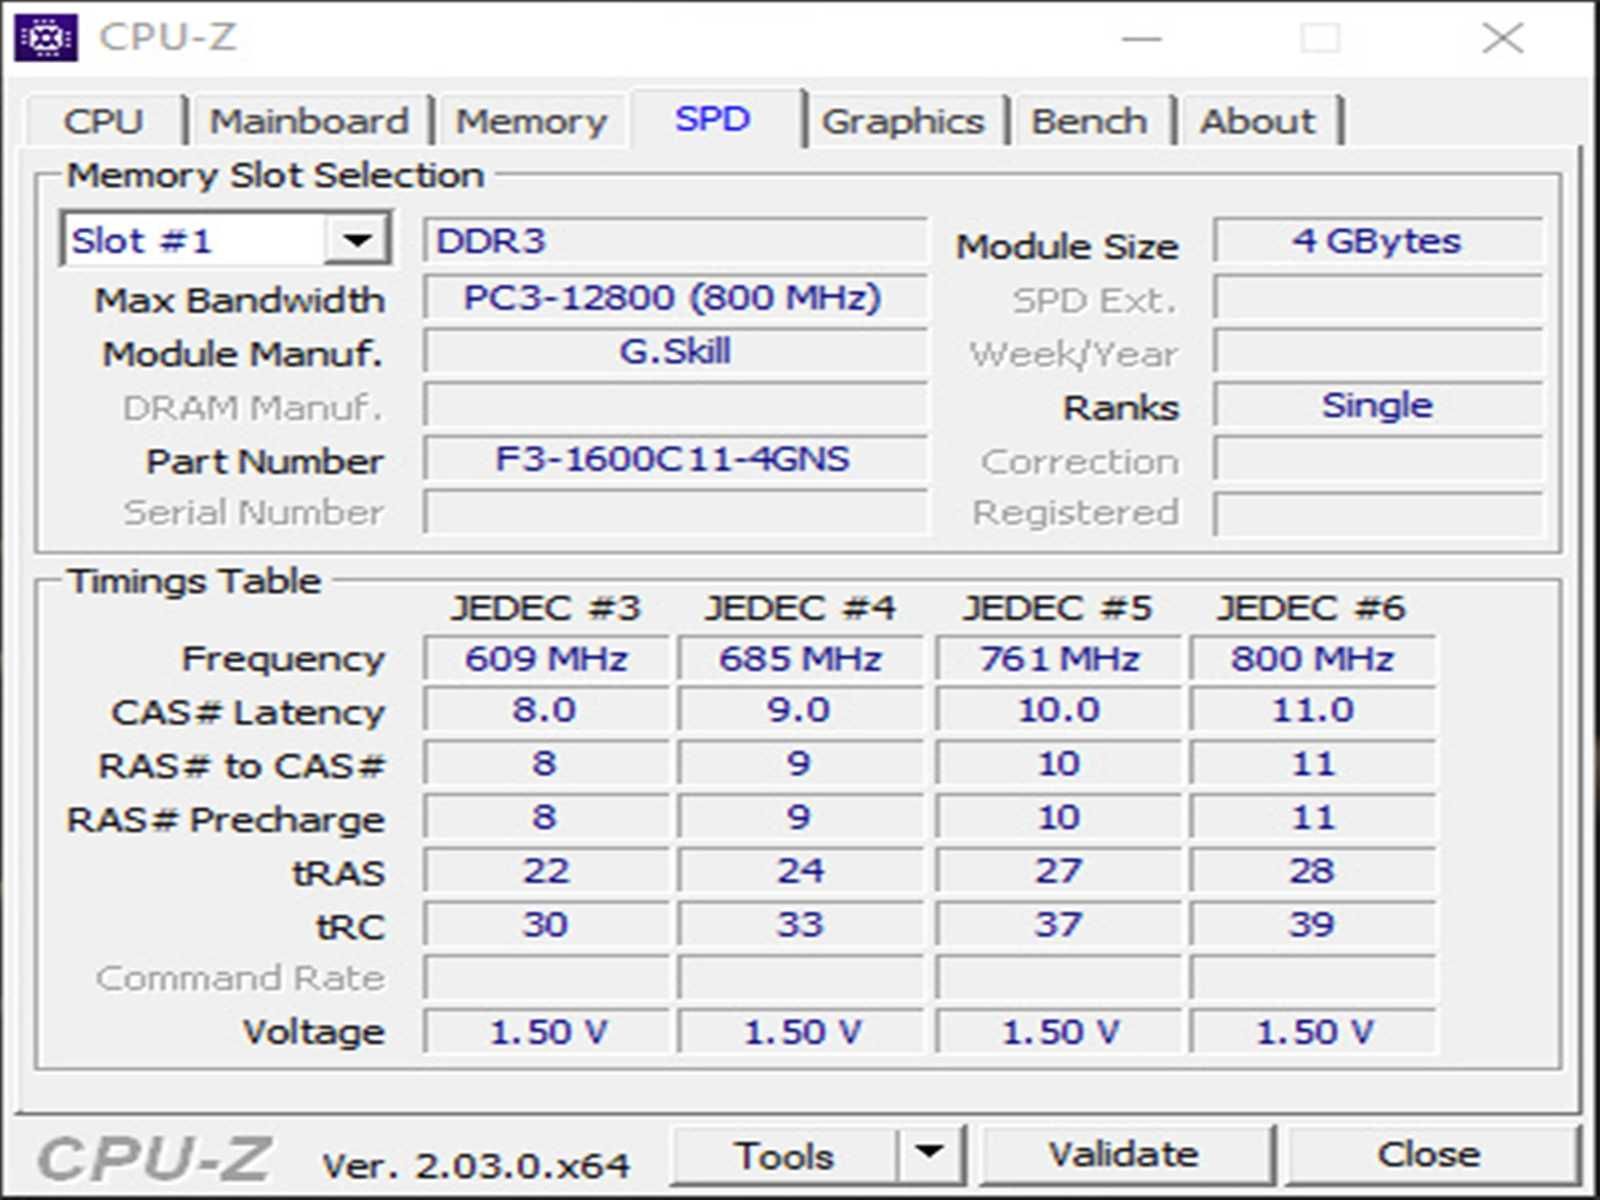Screen dimensions: 1600x1200
Task: Click tRAS value 27
Action: 1058,870
